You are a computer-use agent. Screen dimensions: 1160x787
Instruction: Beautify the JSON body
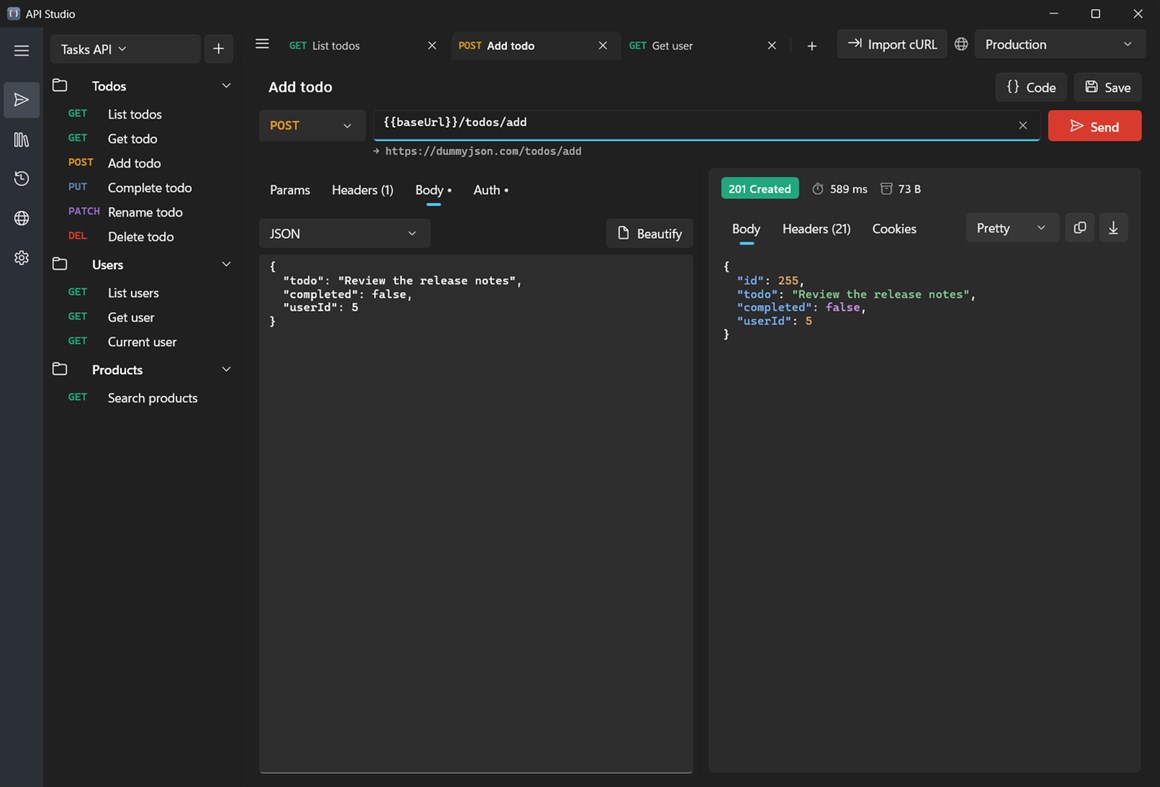coord(650,234)
